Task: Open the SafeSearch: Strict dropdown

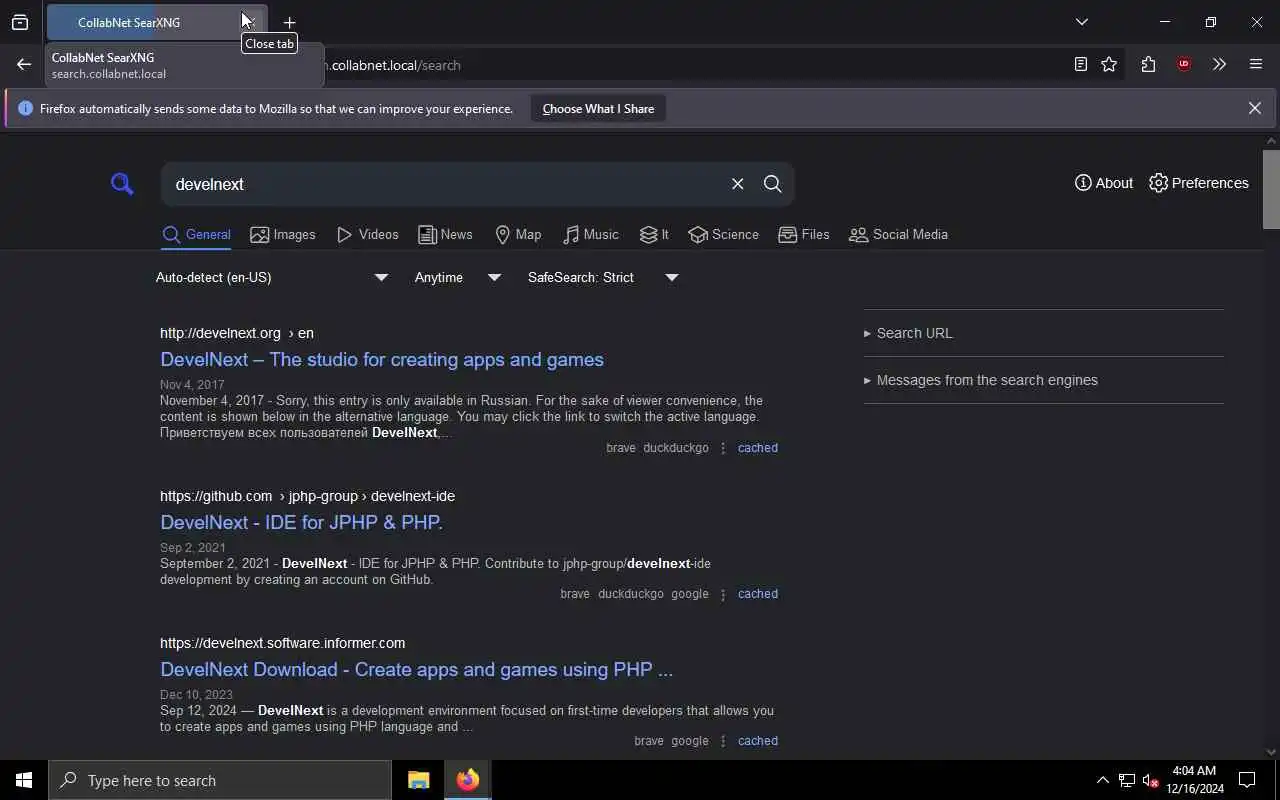Action: click(x=603, y=277)
